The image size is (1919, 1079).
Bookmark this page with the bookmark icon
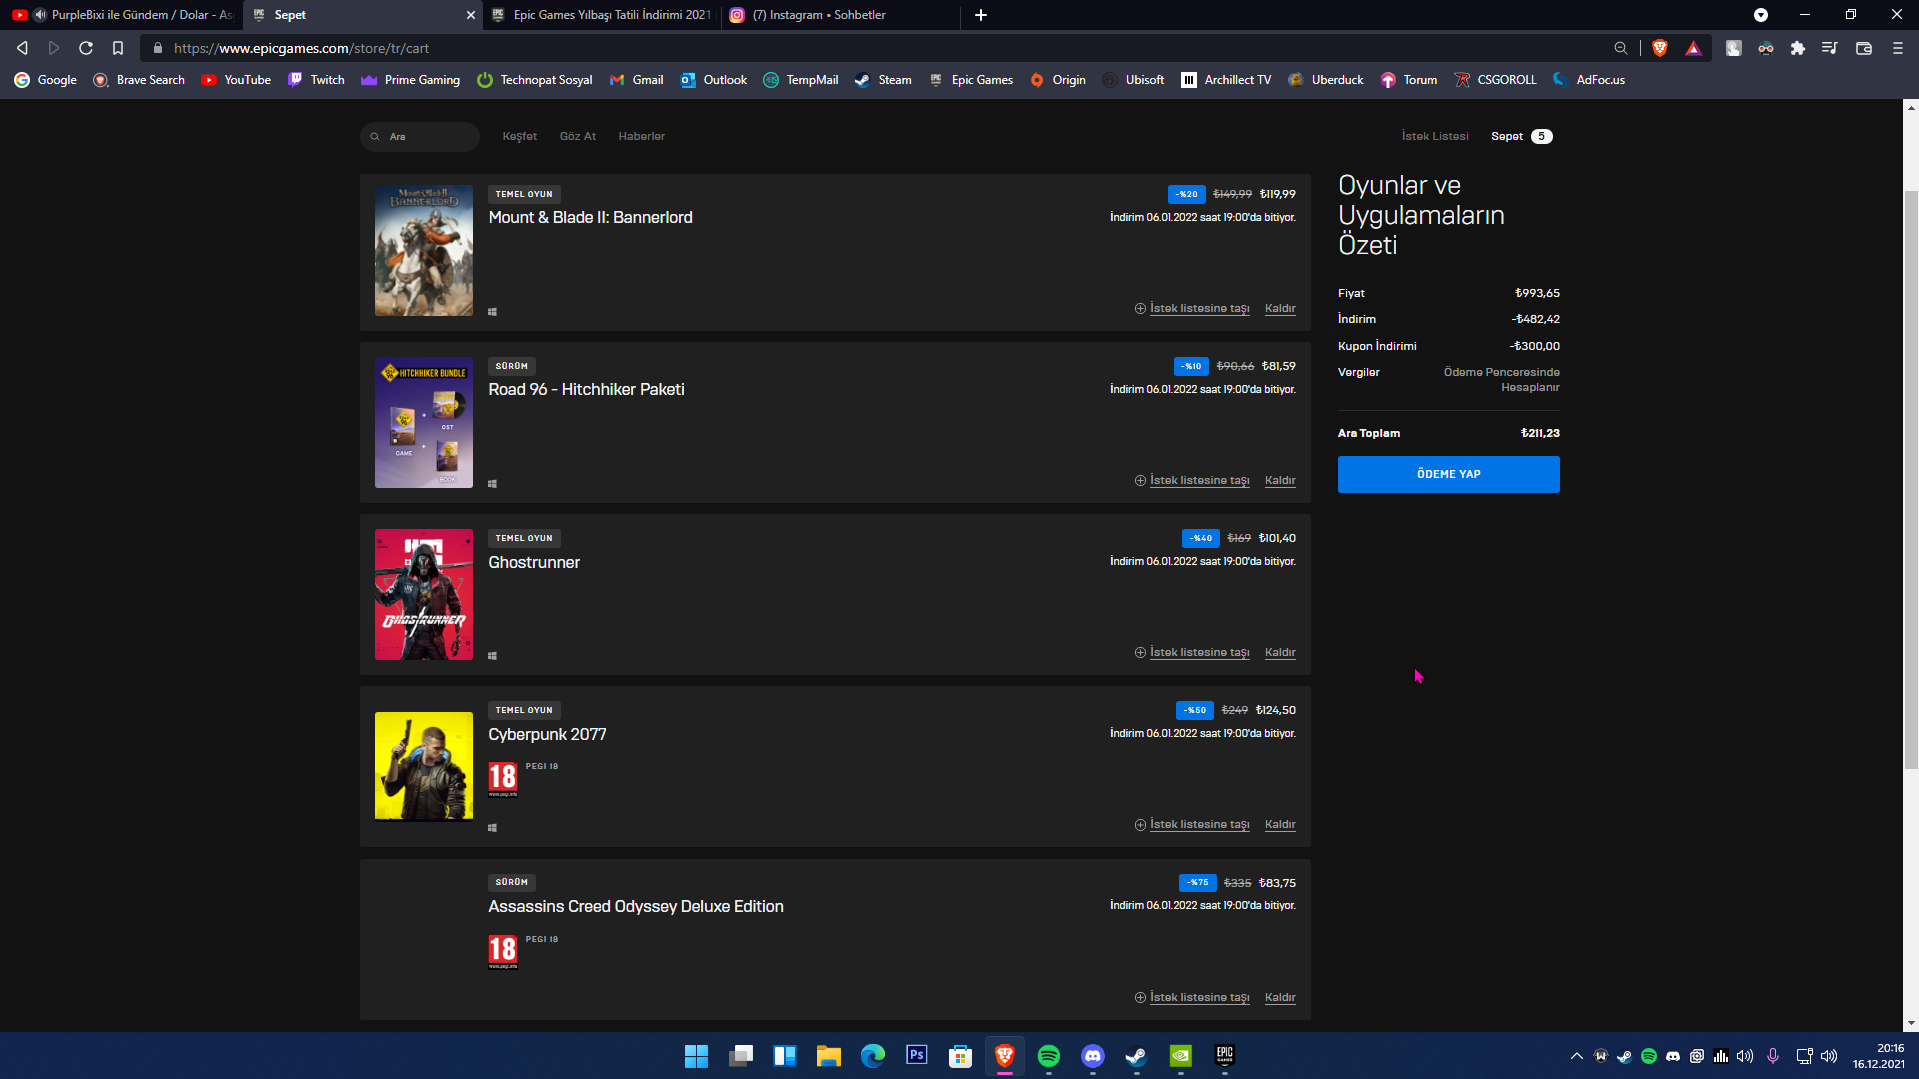click(x=118, y=48)
